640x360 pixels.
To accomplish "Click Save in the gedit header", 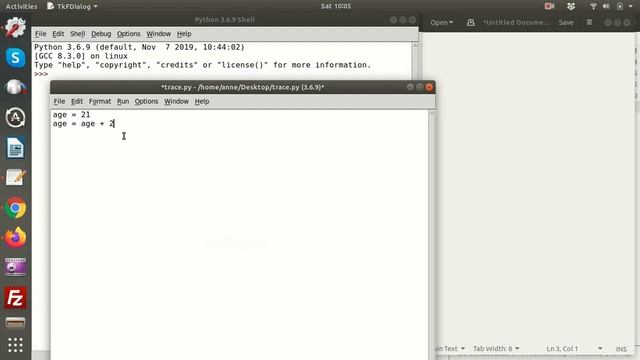I will [x=566, y=22].
